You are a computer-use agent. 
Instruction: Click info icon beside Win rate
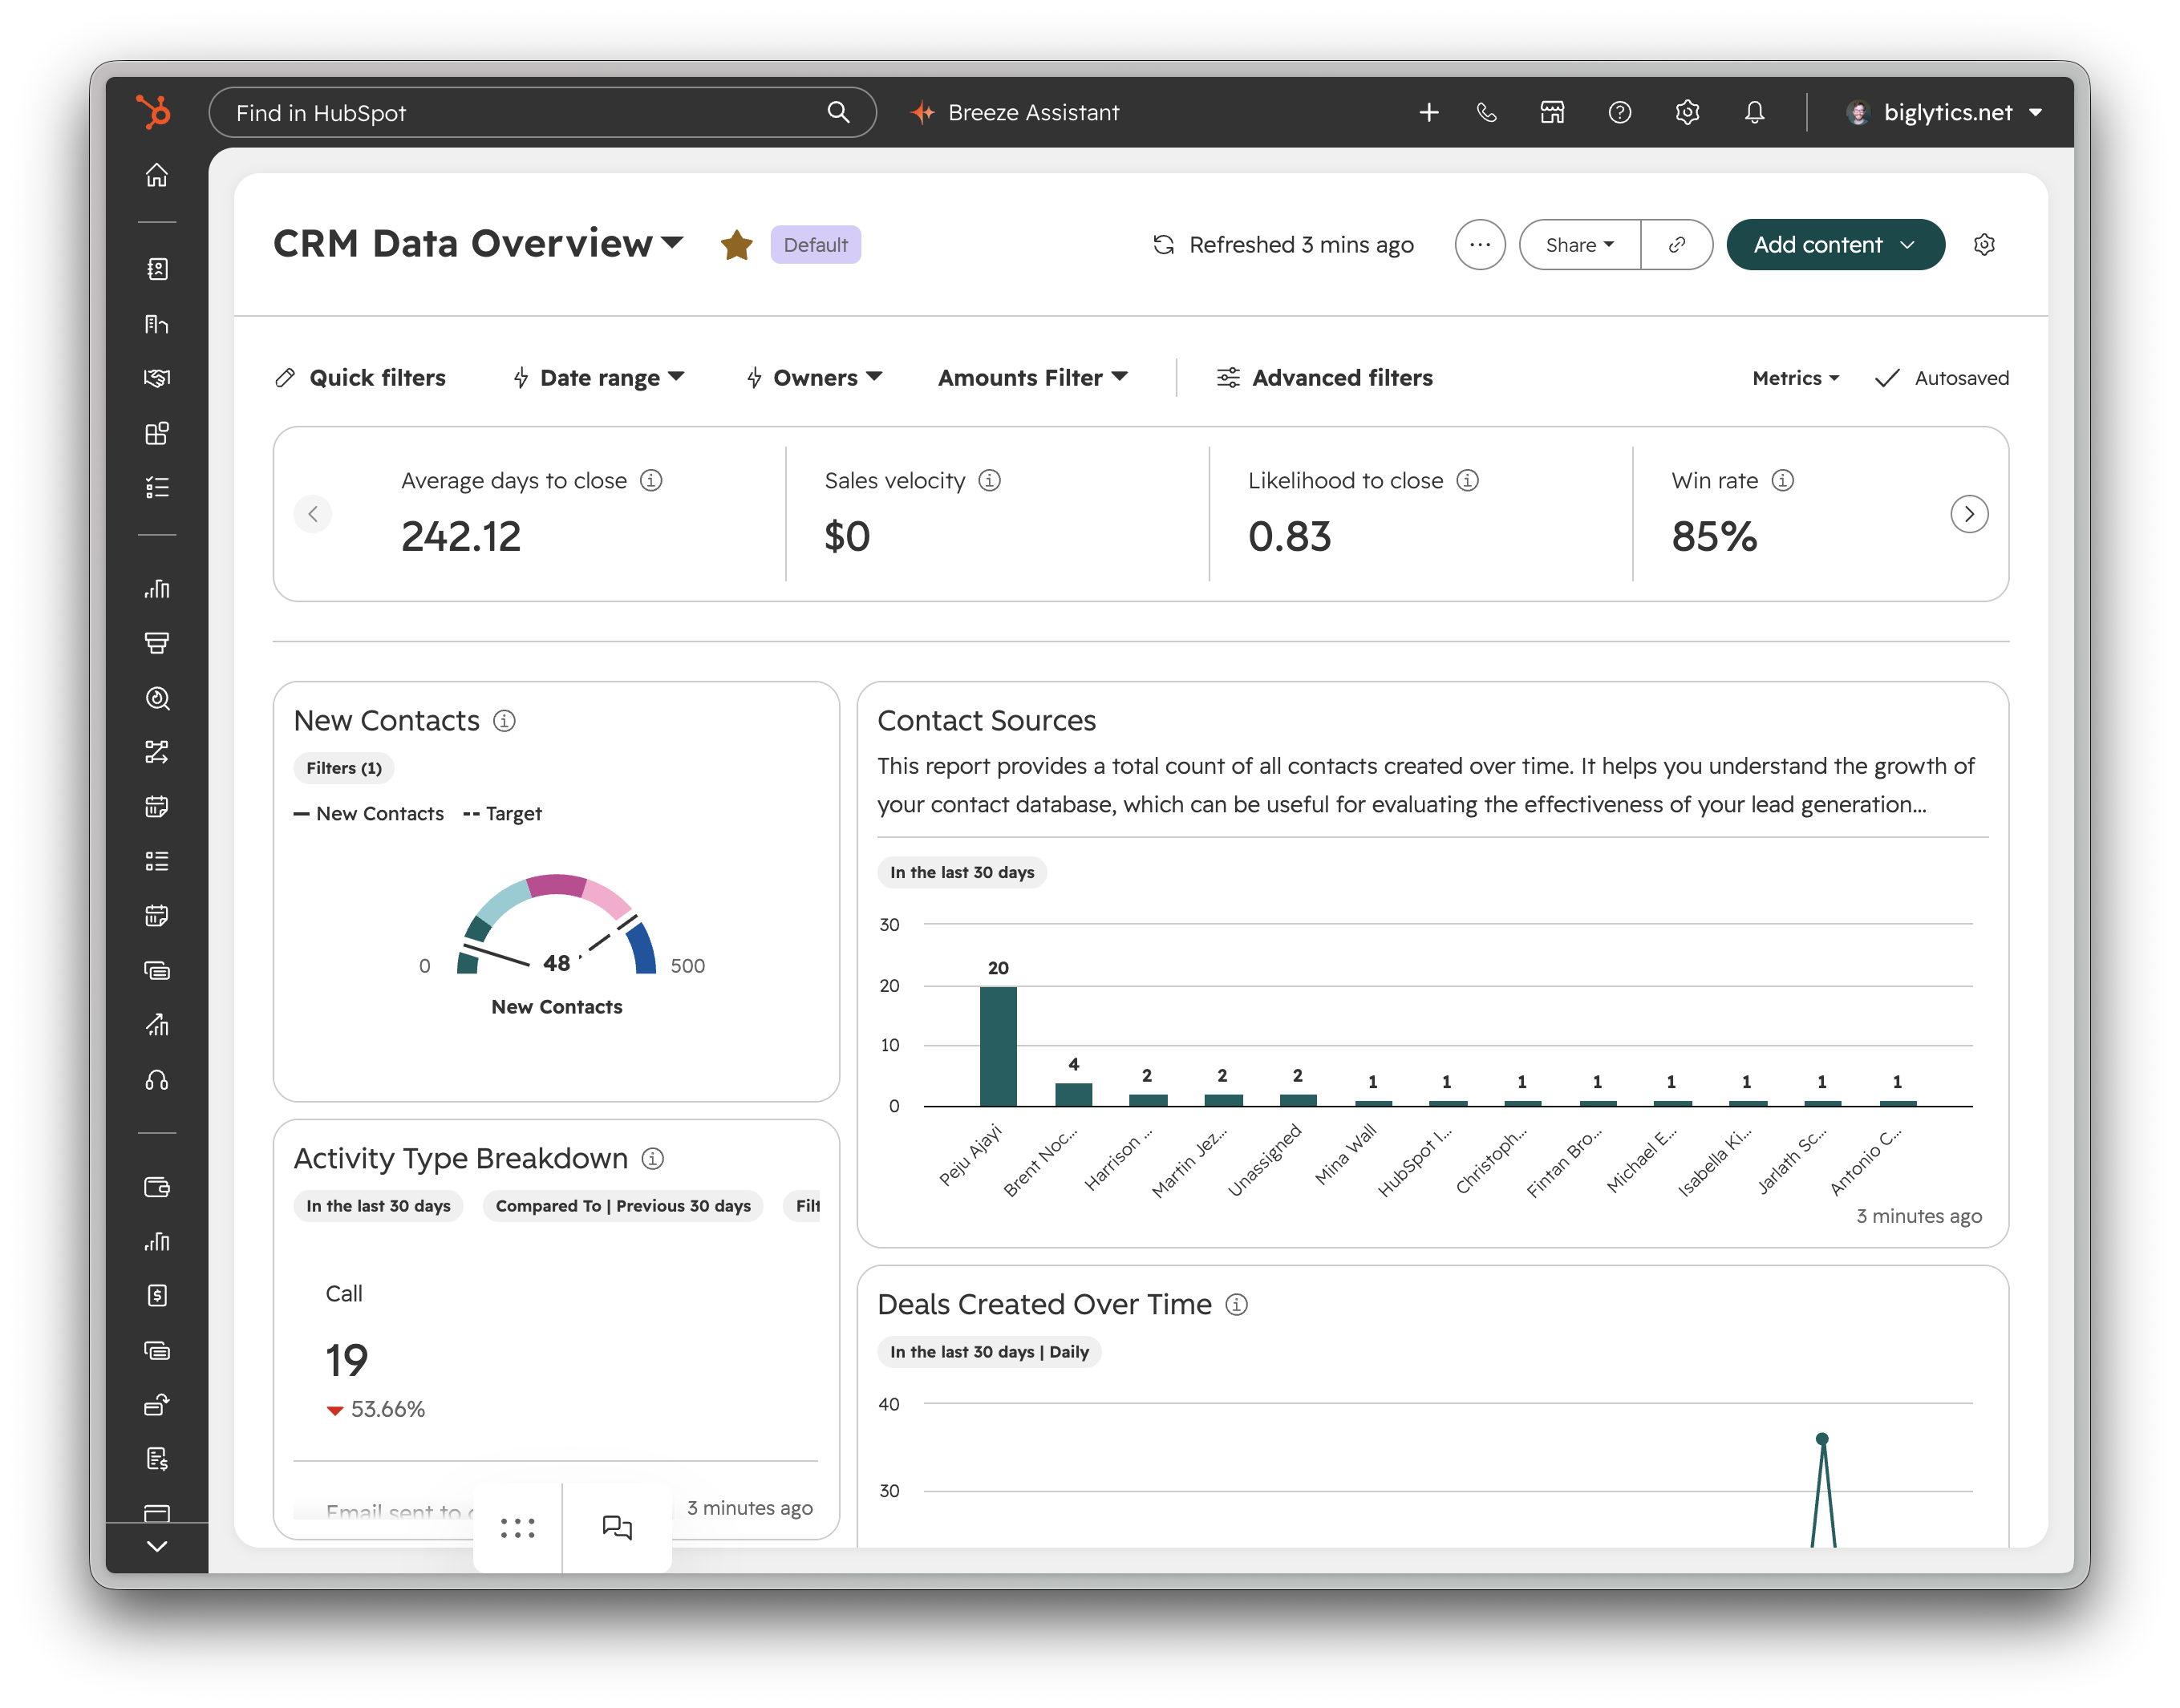coord(1782,481)
